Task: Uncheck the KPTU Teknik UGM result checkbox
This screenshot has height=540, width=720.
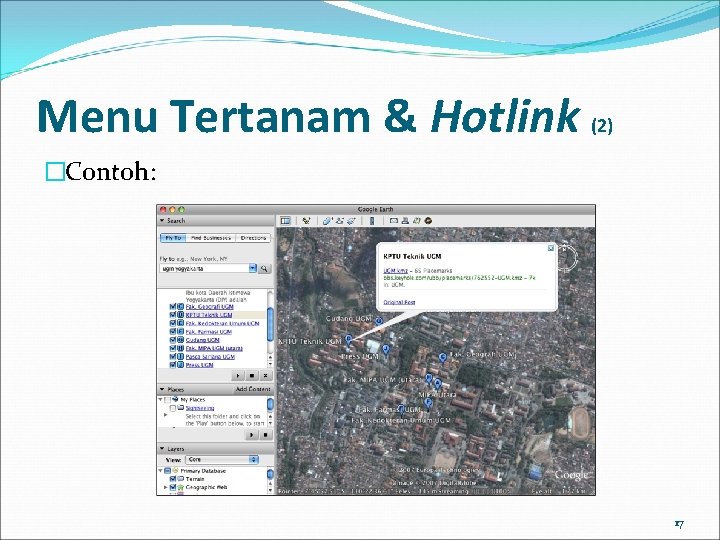Action: [x=173, y=315]
